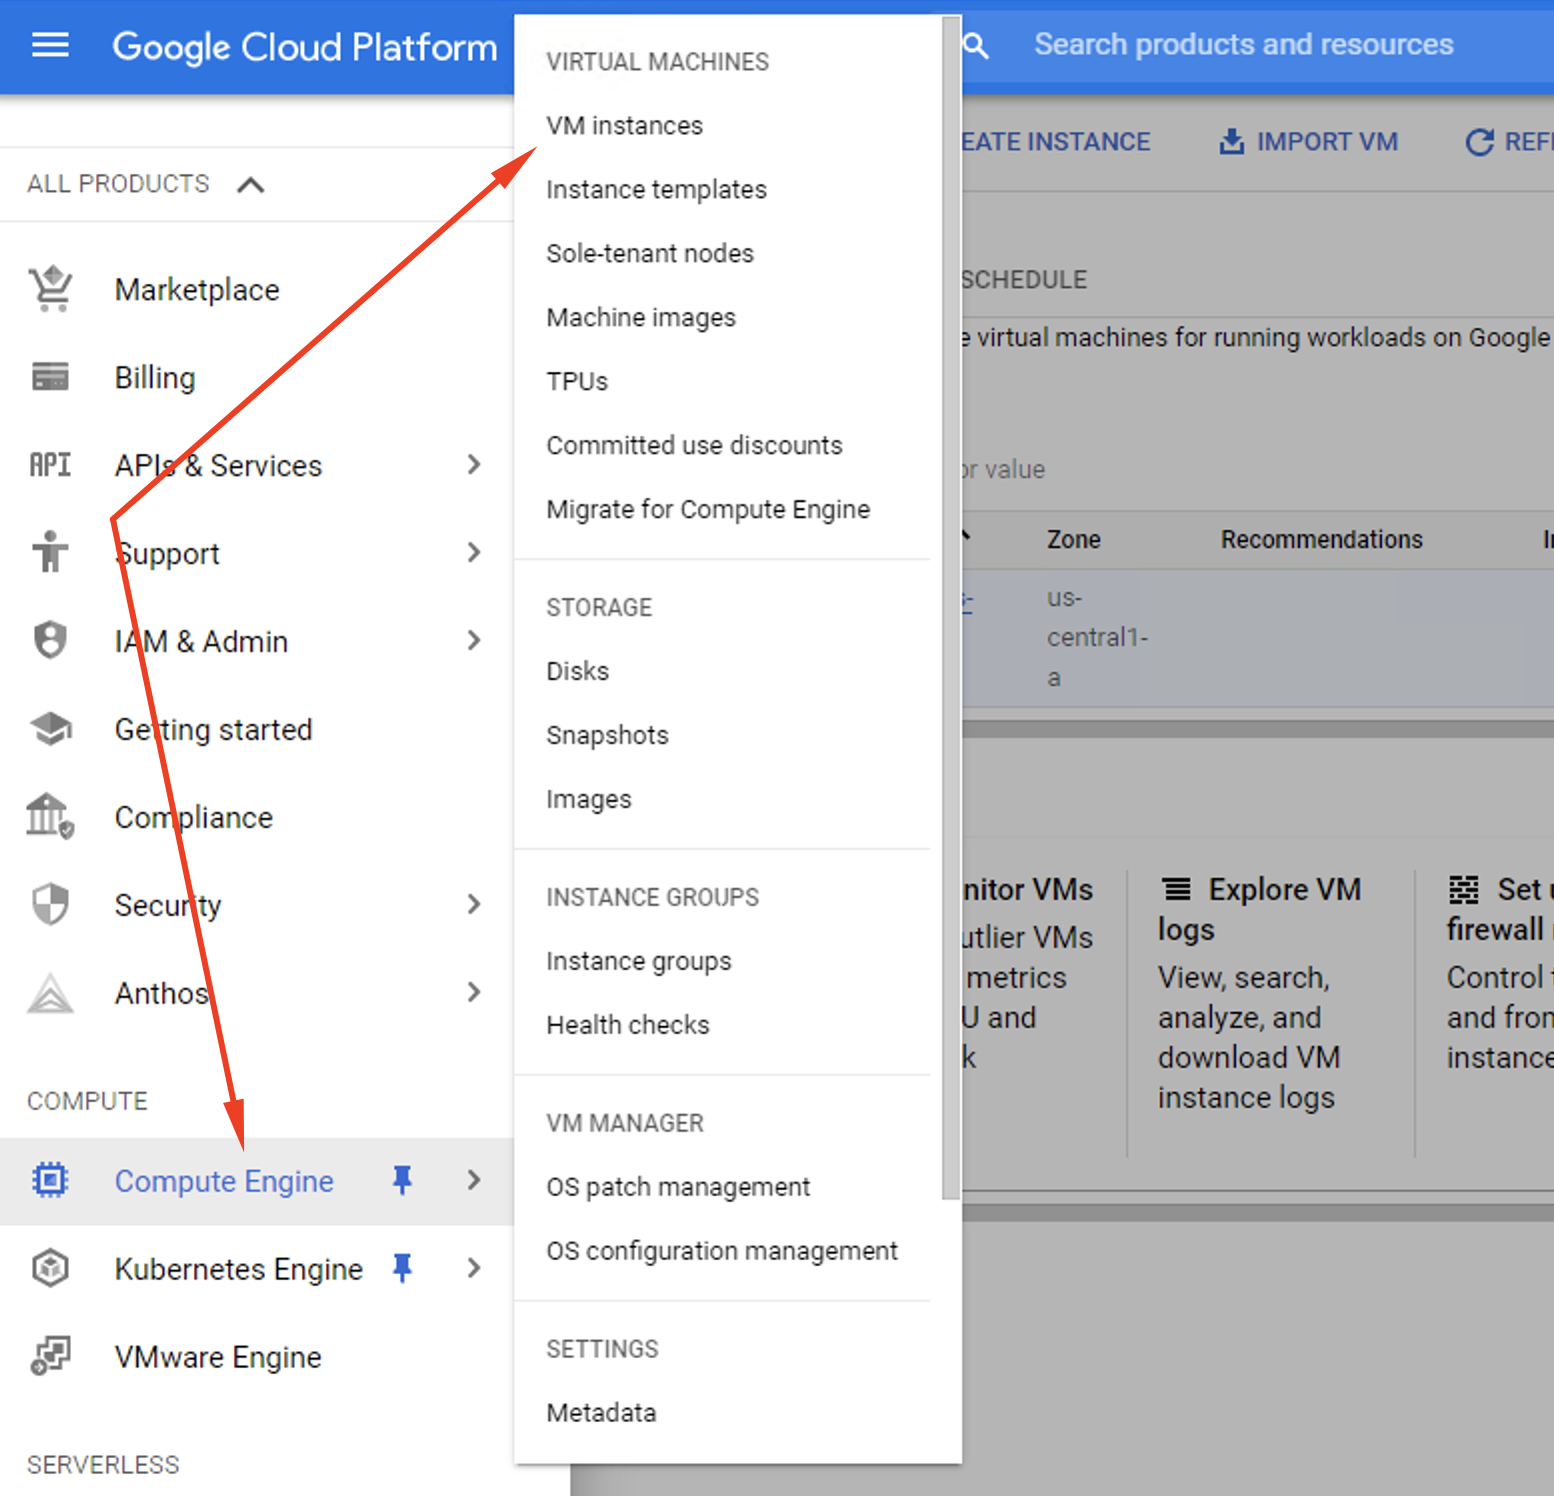Click the Search products and resources field
Screen dimensions: 1554x1496
(1244, 45)
